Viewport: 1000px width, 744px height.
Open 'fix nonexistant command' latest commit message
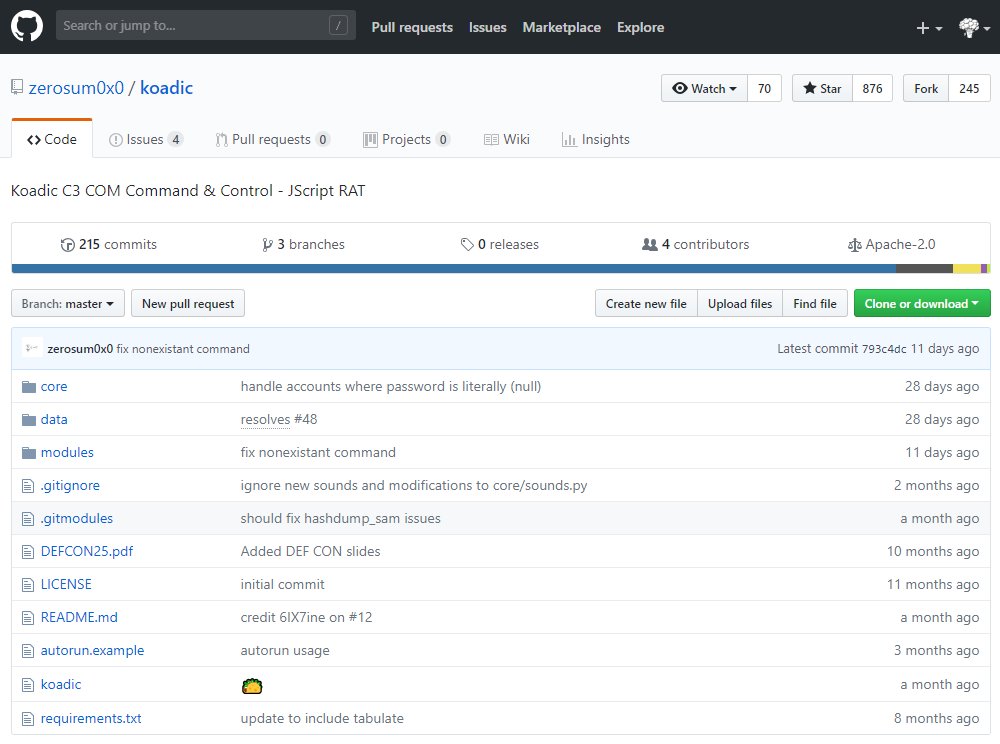[x=183, y=349]
